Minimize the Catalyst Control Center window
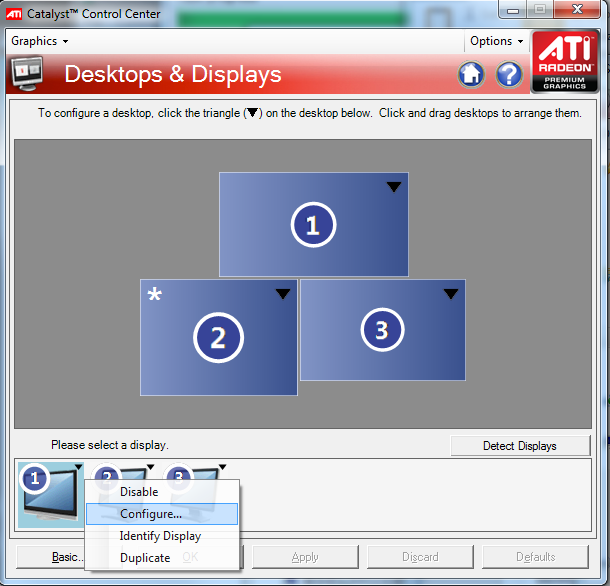The width and height of the screenshot is (610, 586). click(x=513, y=10)
